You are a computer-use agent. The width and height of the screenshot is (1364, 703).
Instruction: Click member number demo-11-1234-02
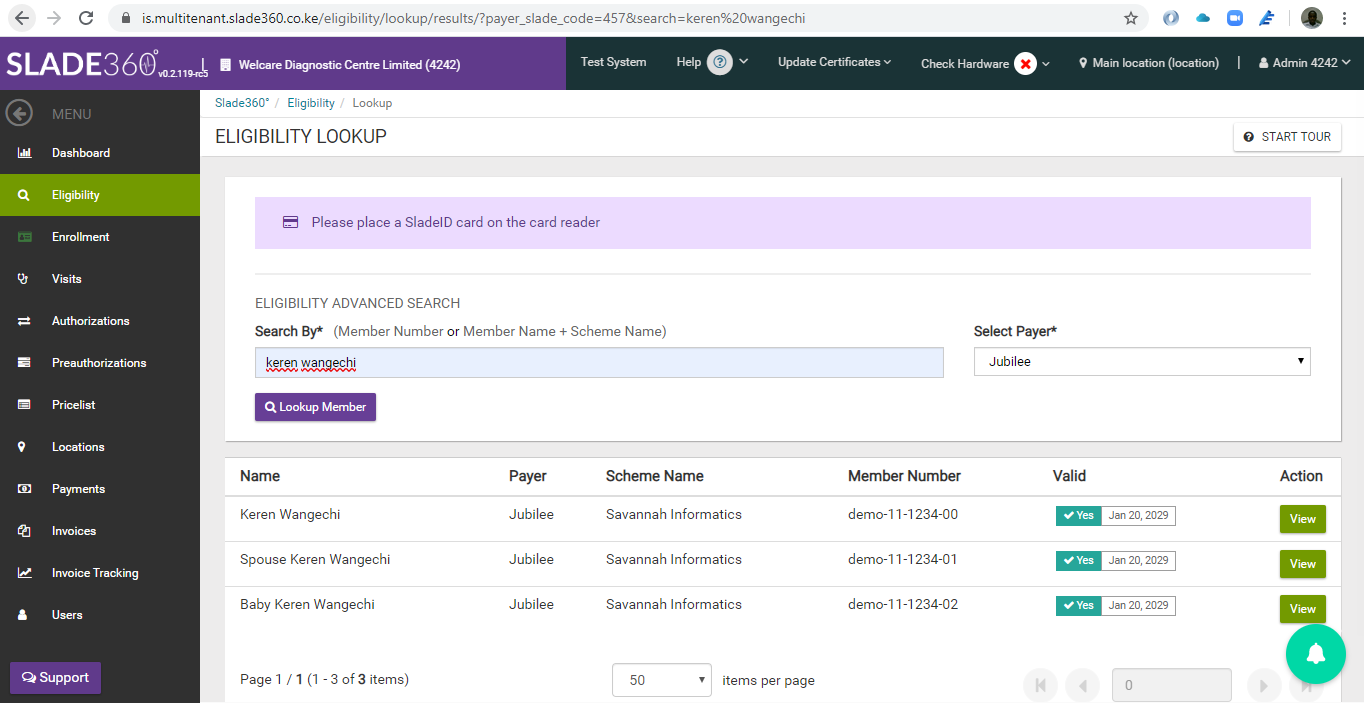click(903, 604)
